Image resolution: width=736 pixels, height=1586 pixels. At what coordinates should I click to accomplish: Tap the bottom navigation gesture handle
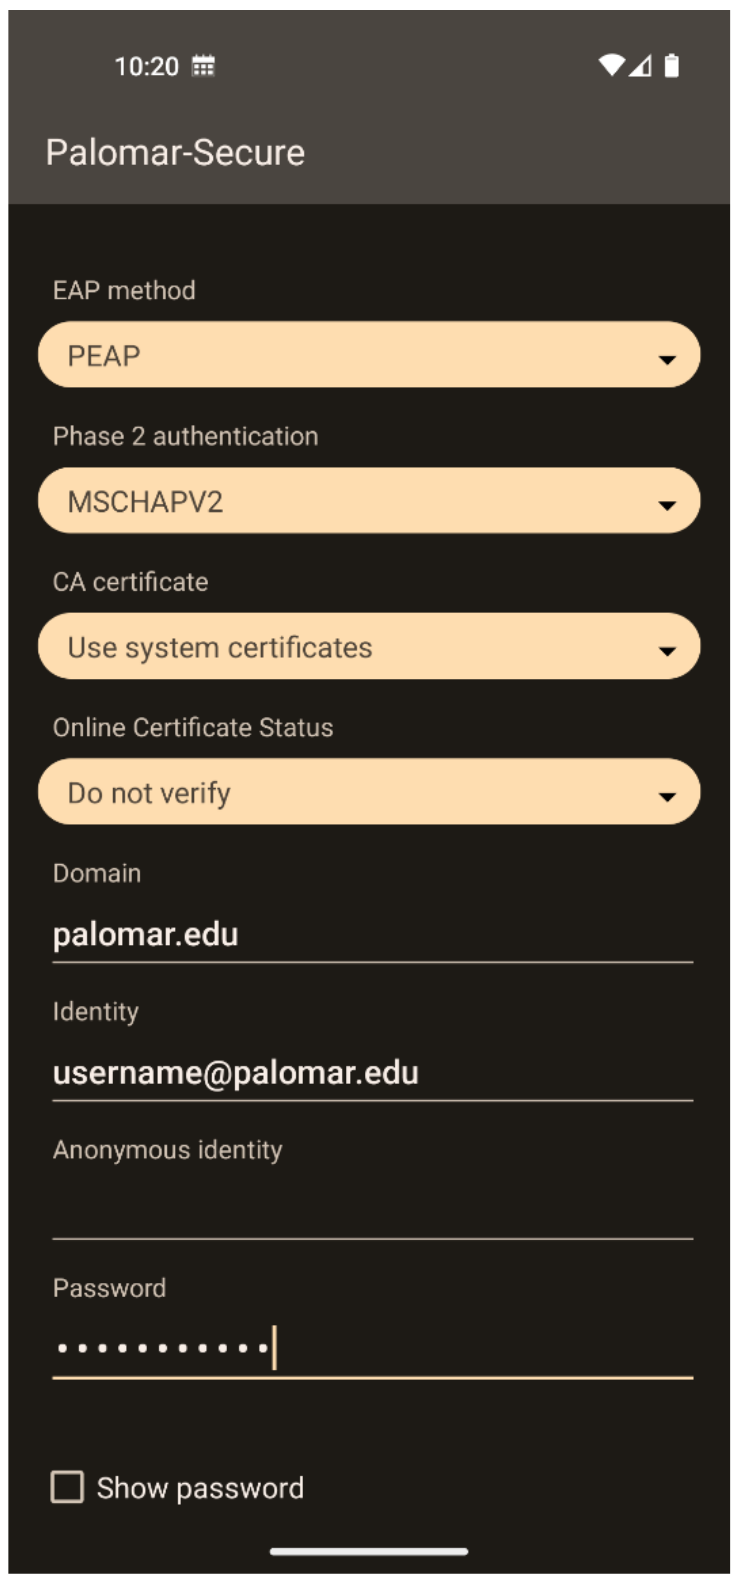[369, 1551]
